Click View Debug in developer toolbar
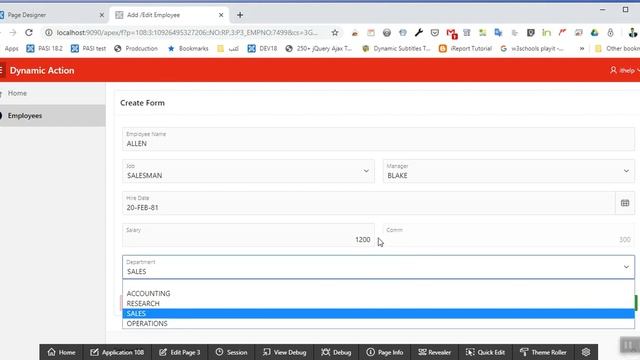640x360 pixels. tap(284, 352)
